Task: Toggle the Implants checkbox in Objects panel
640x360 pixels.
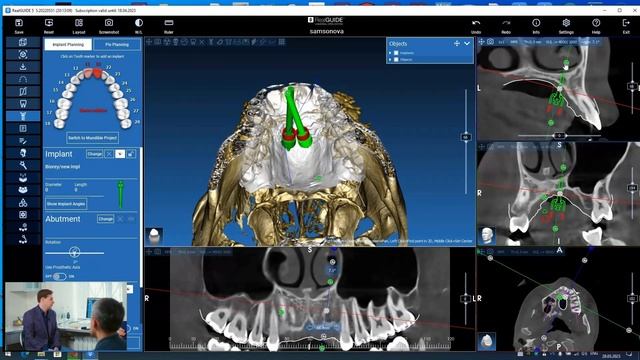Action: coord(396,53)
